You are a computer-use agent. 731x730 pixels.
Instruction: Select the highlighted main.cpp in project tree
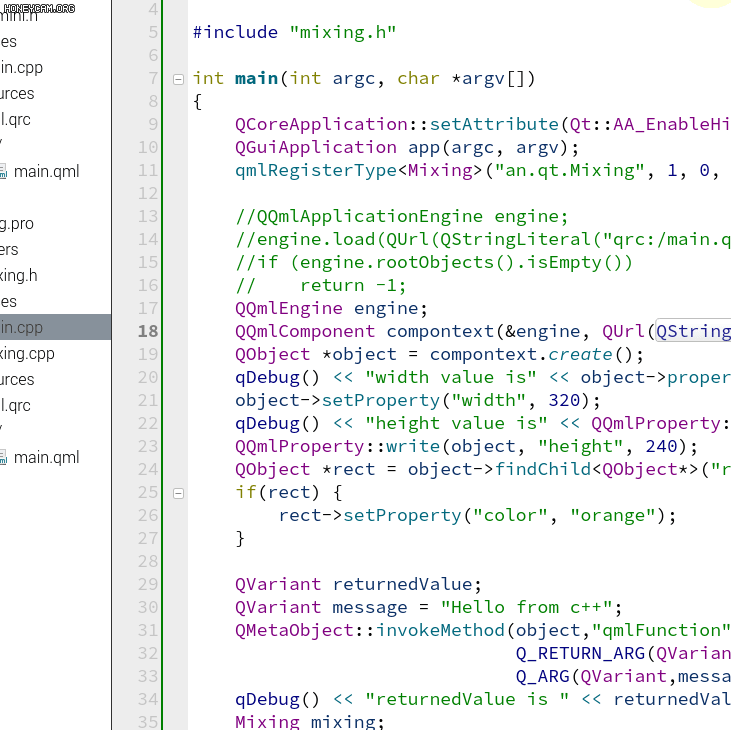point(22,327)
